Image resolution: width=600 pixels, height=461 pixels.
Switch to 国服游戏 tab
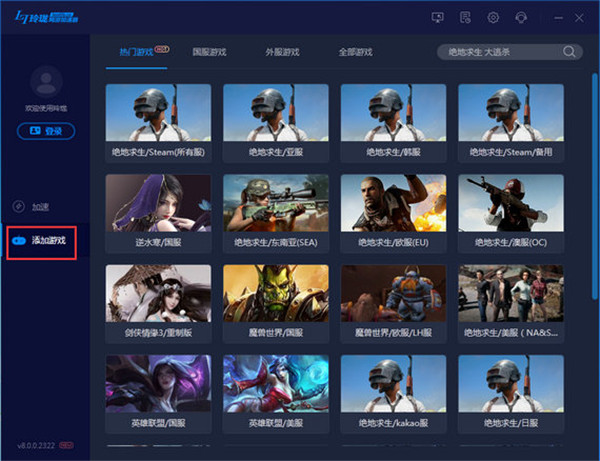[x=209, y=52]
